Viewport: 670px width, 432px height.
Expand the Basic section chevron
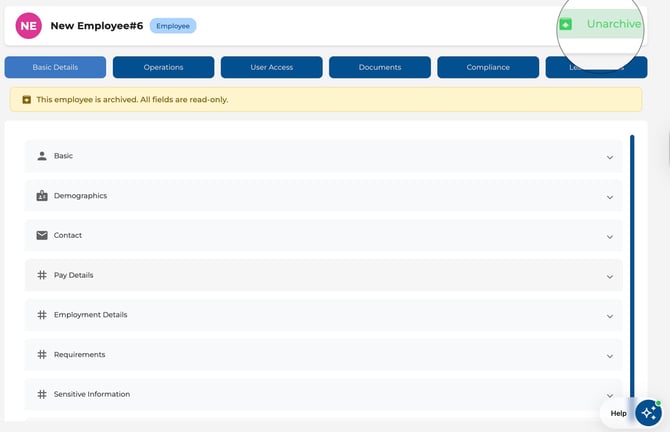pyautogui.click(x=610, y=157)
